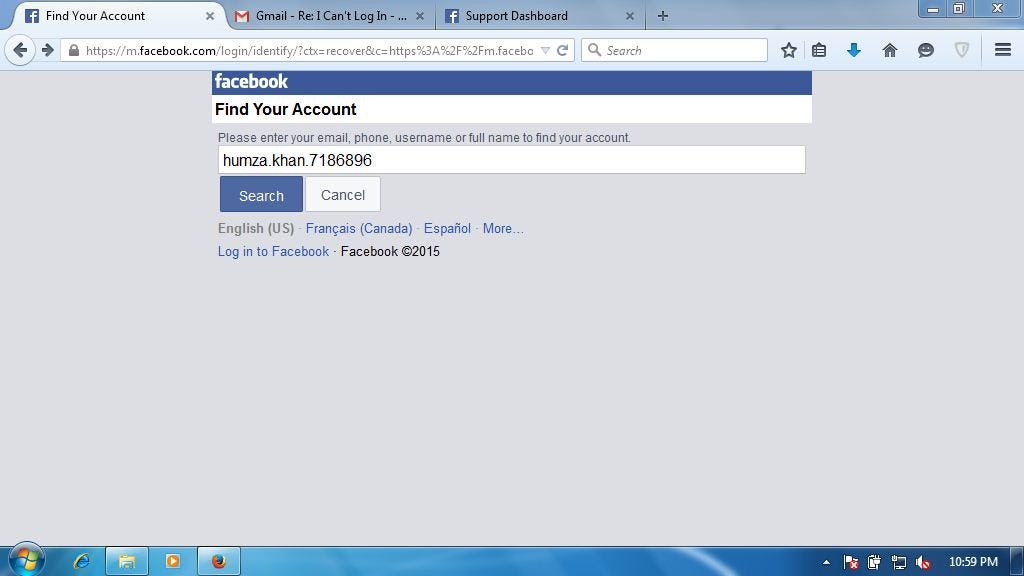This screenshot has height=576, width=1024.
Task: Switch to the Support Dashboard tab
Action: click(x=541, y=16)
